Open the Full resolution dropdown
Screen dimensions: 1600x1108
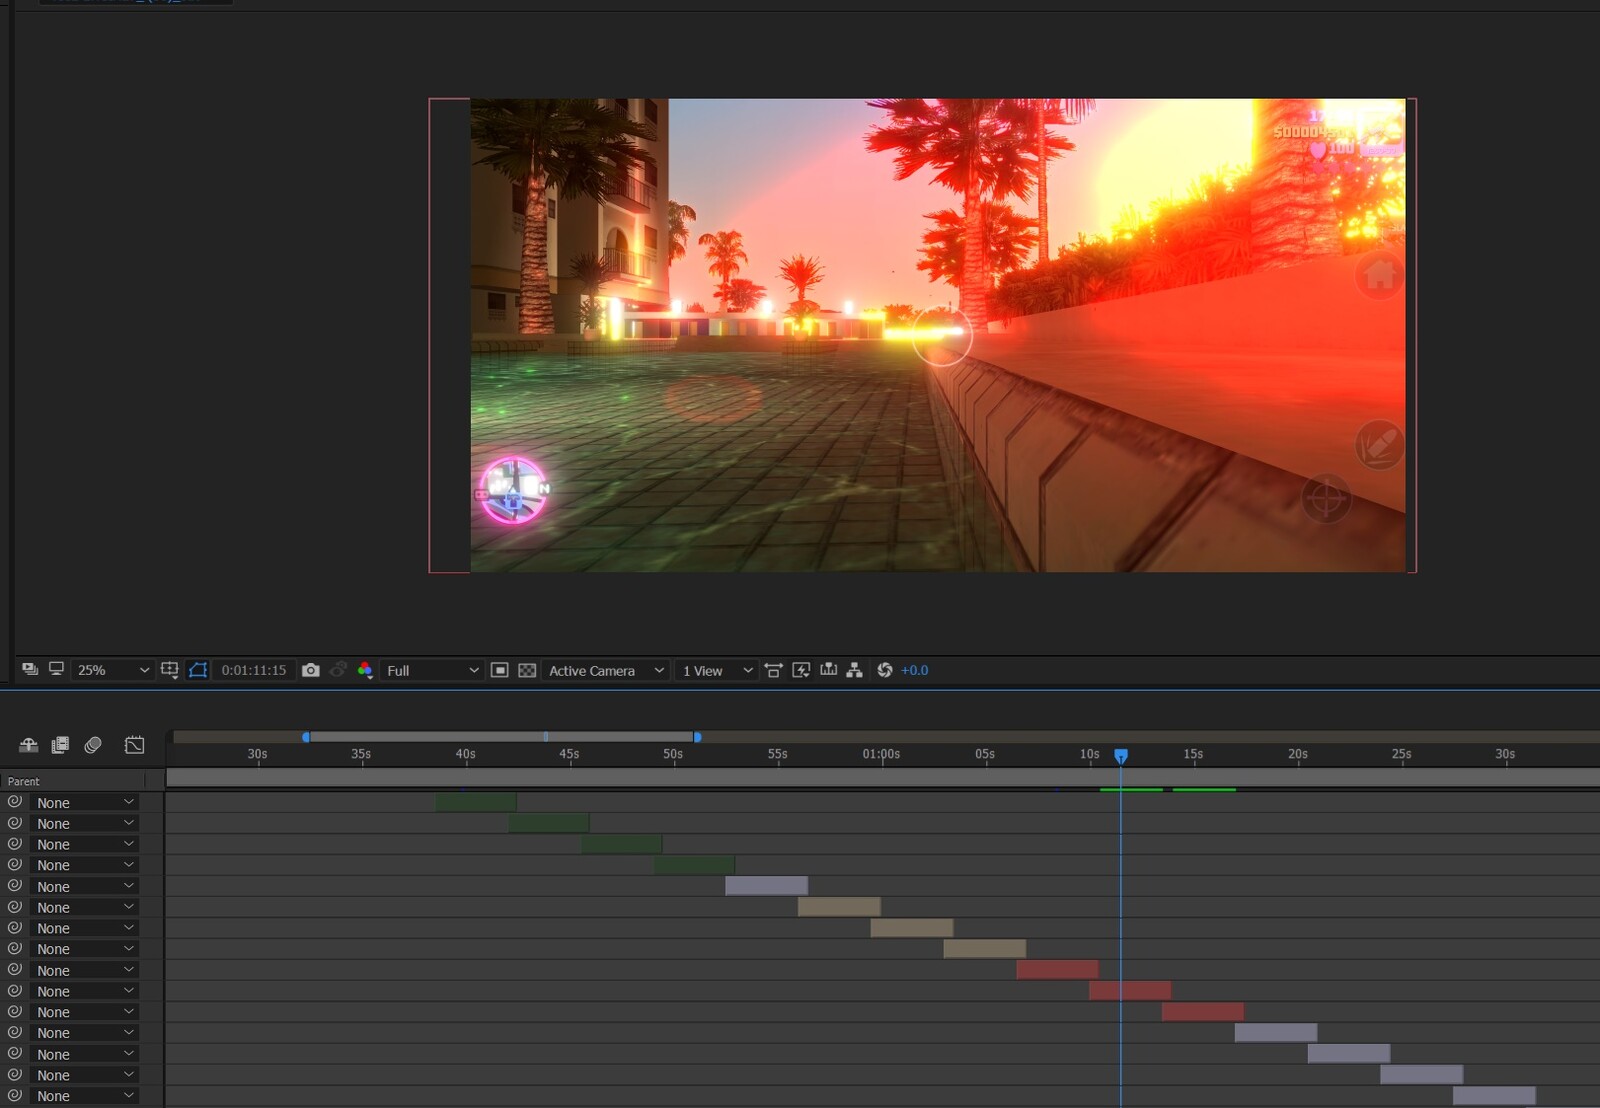[x=432, y=670]
